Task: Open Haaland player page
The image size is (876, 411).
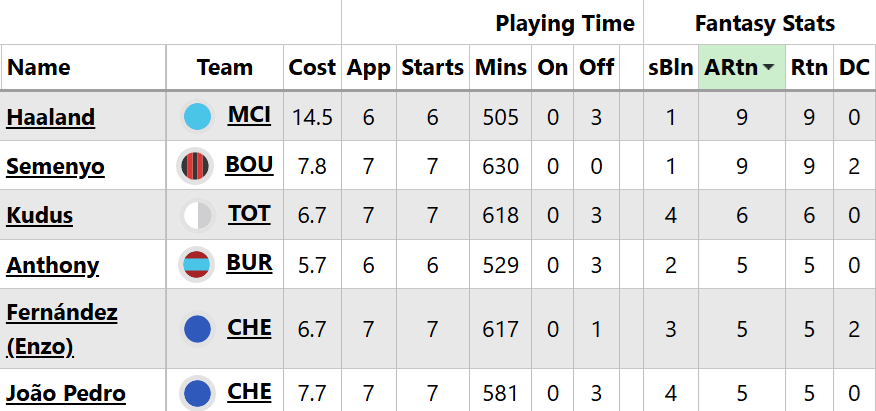Action: coord(50,118)
